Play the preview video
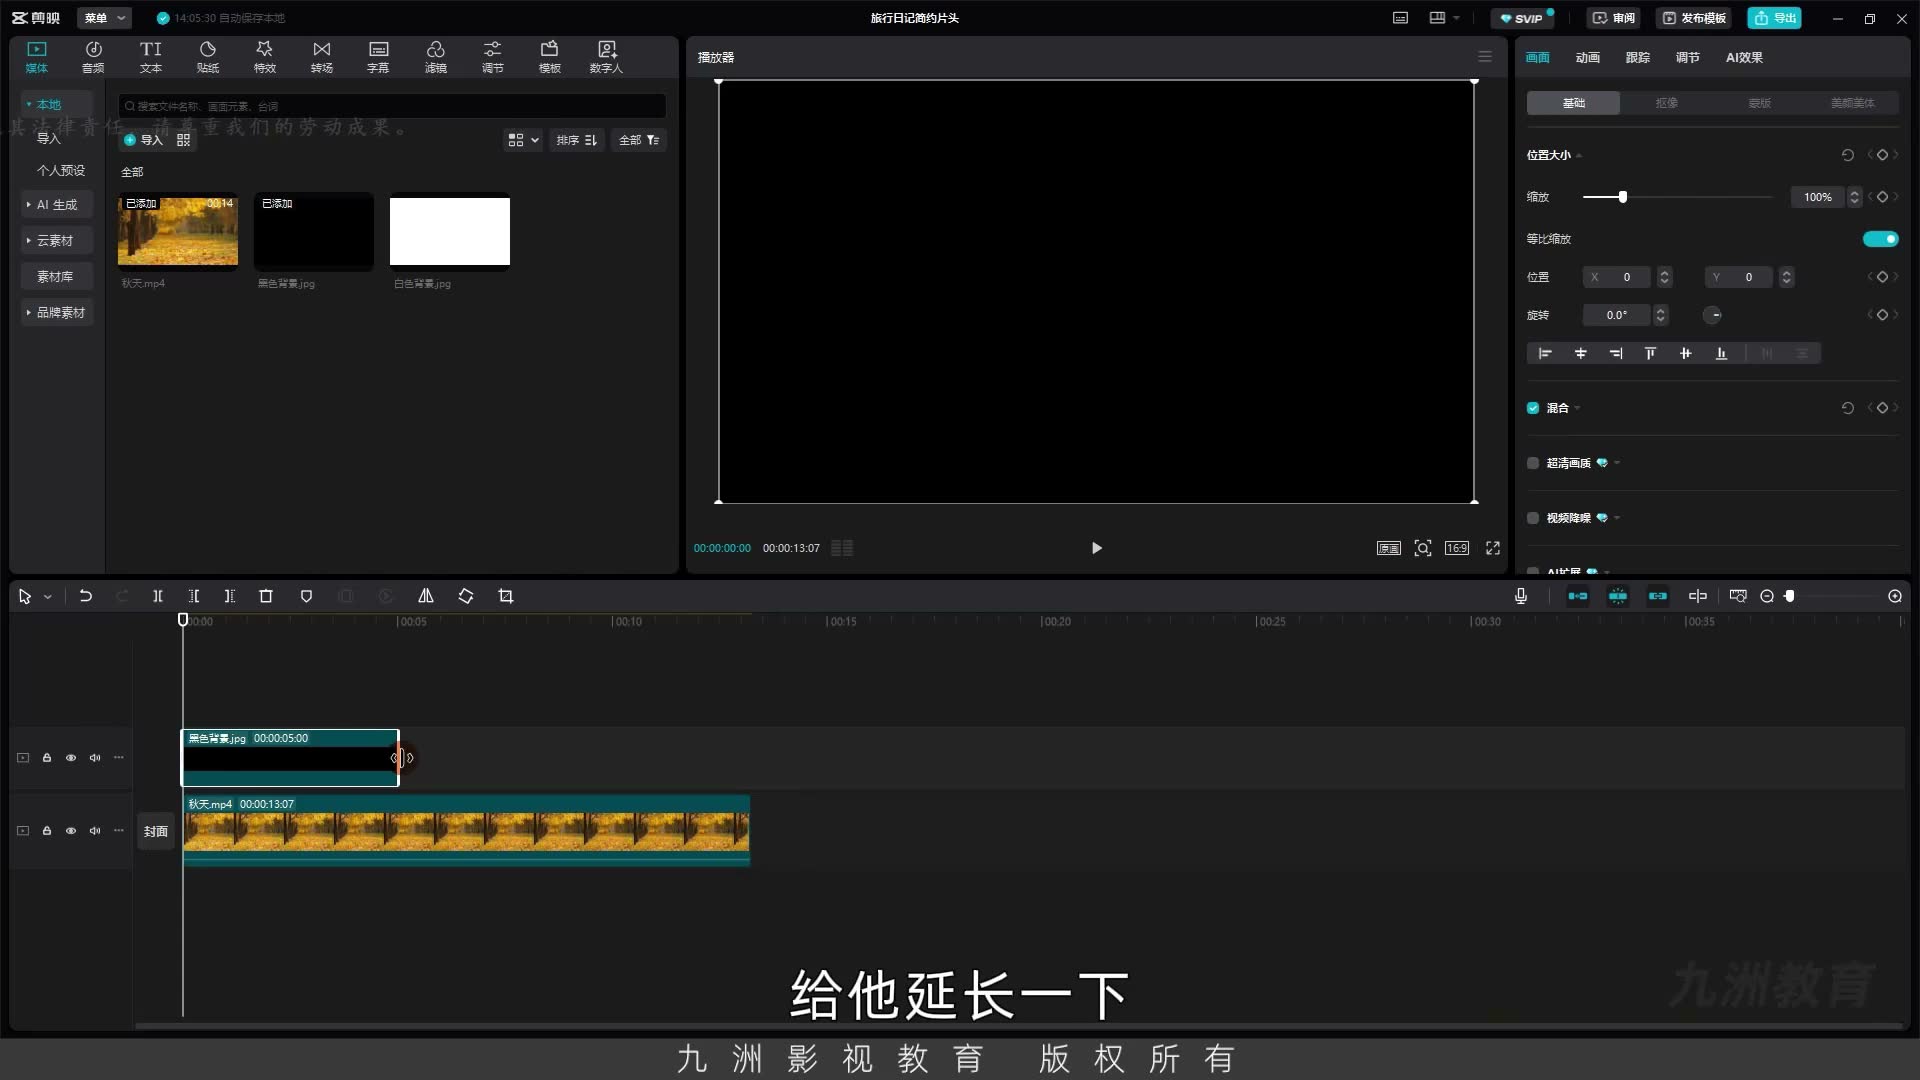 1097,548
